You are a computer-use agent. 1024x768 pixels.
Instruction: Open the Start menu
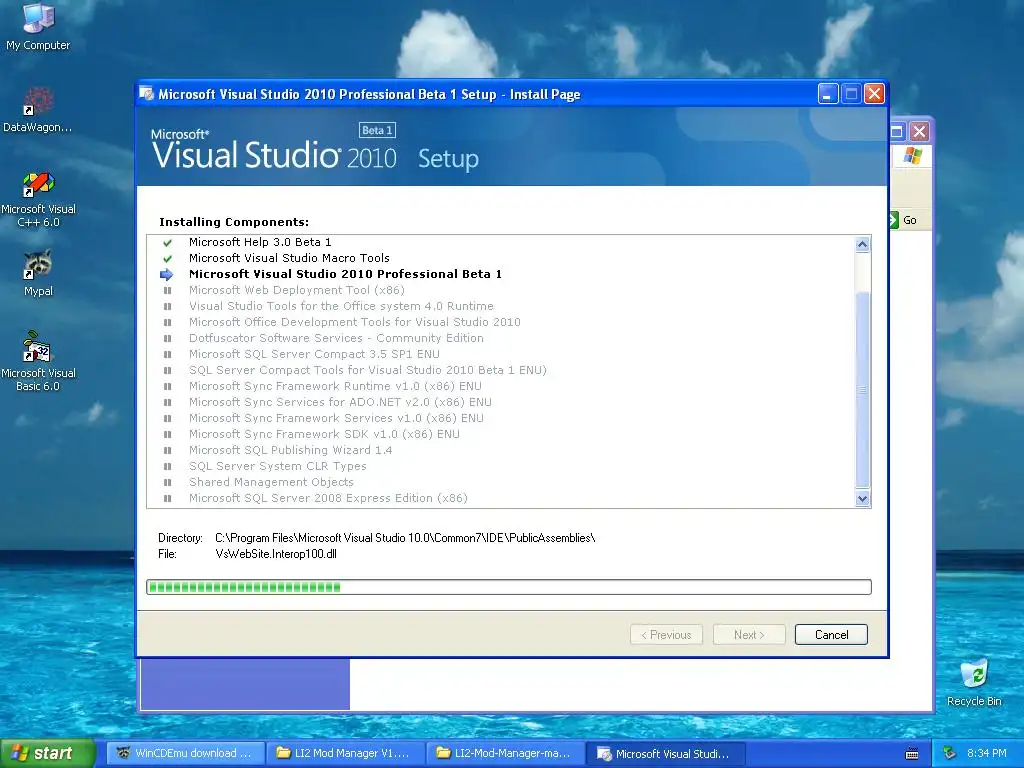pyautogui.click(x=48, y=754)
